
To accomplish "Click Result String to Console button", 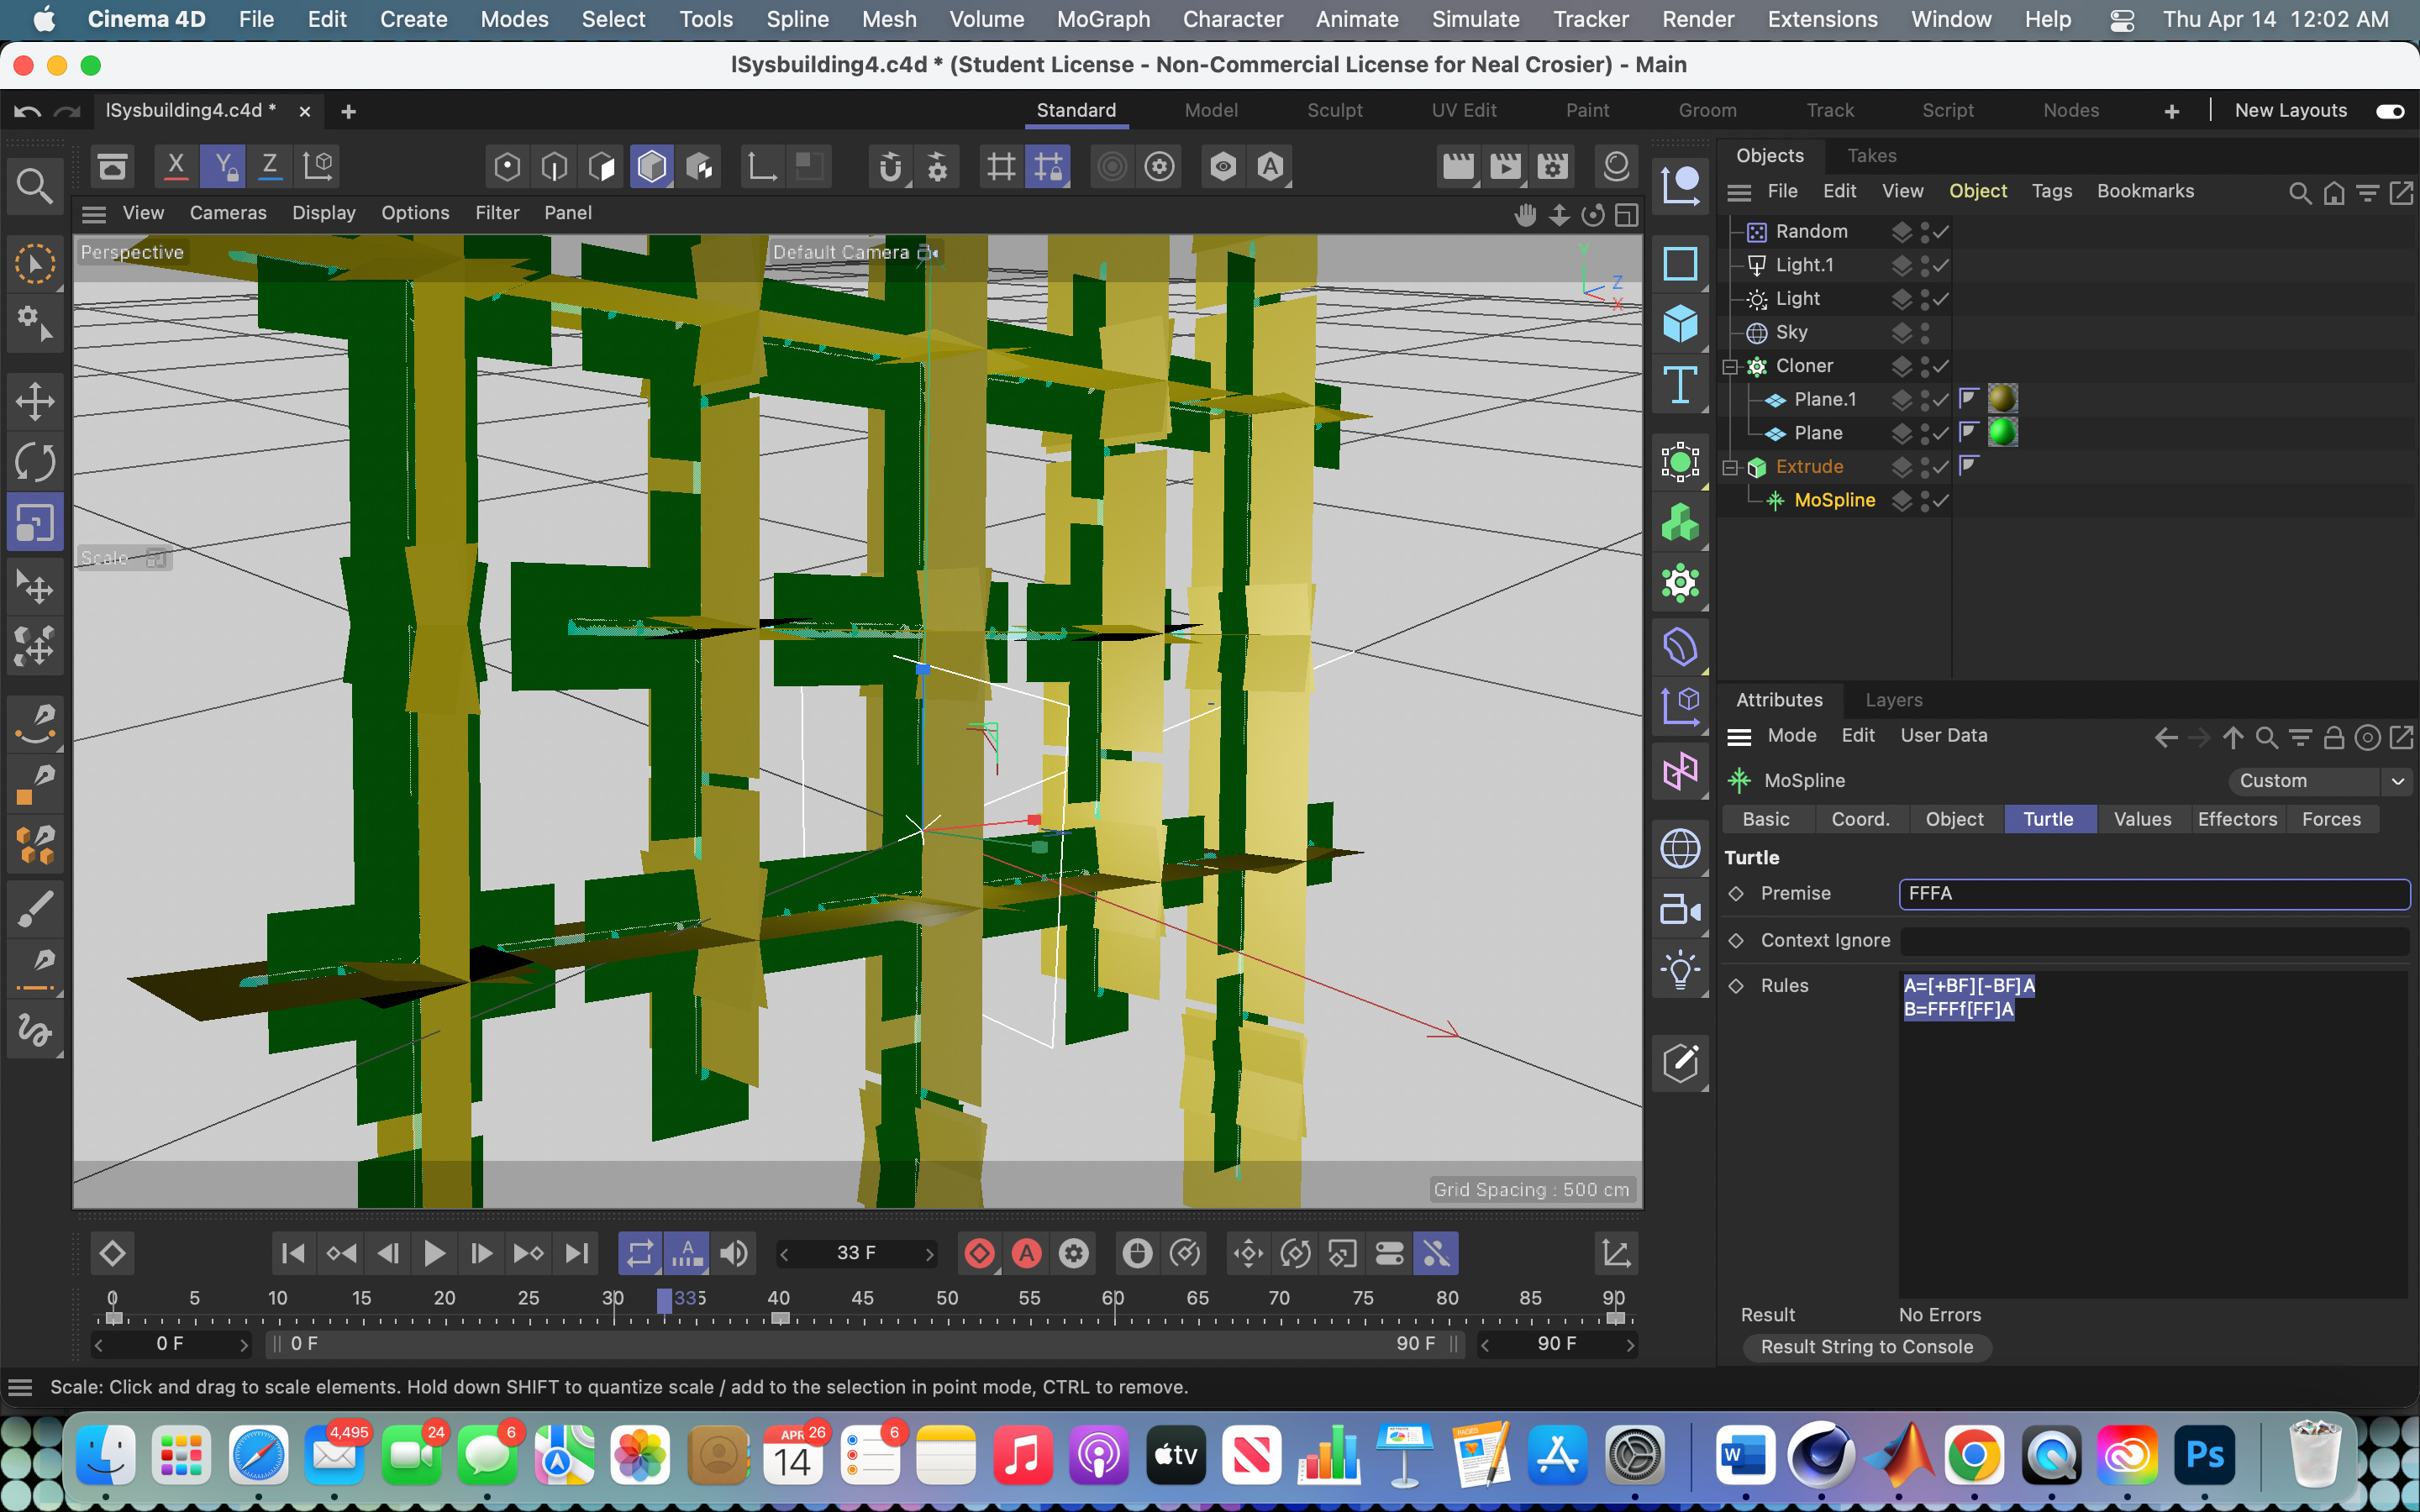I will (x=1866, y=1347).
